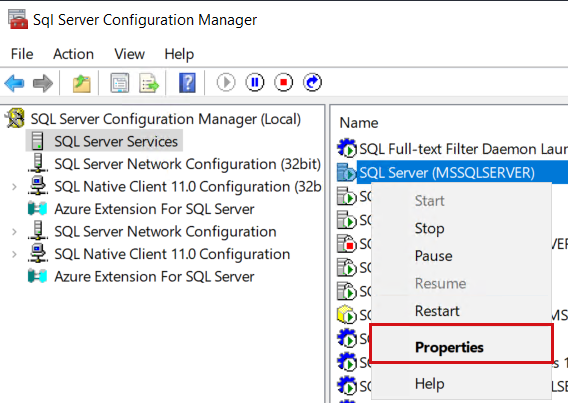Image resolution: width=568 pixels, height=403 pixels.
Task: Expand SQL Native Client 11.0 Configuration node without 32bit
Action: click(14, 254)
